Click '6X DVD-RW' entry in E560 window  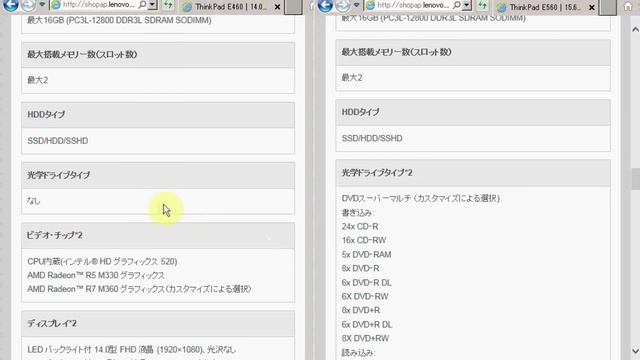(x=365, y=297)
